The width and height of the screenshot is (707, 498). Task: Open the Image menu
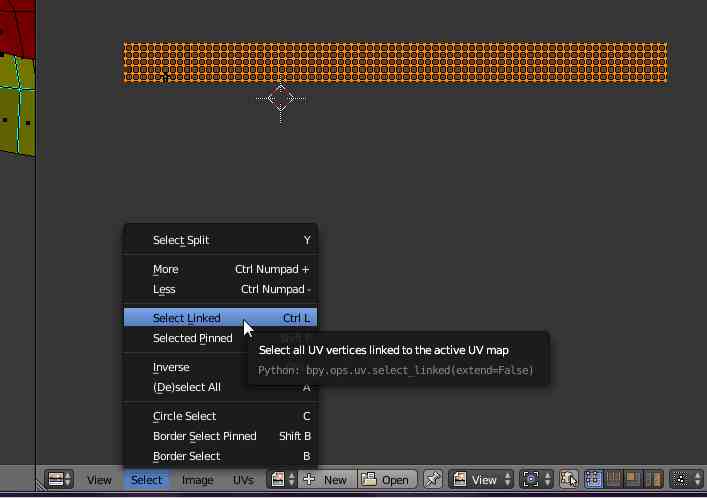click(x=197, y=480)
